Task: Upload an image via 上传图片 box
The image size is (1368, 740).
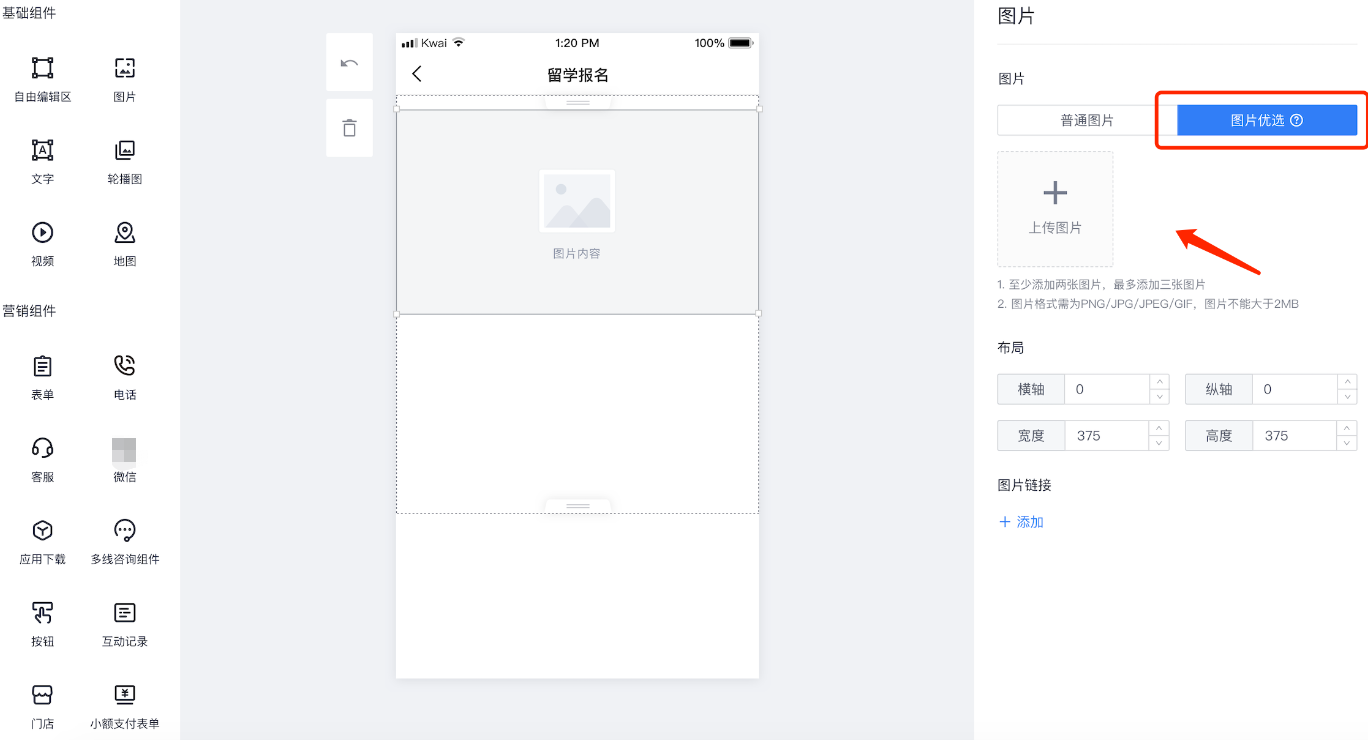Action: (1055, 209)
